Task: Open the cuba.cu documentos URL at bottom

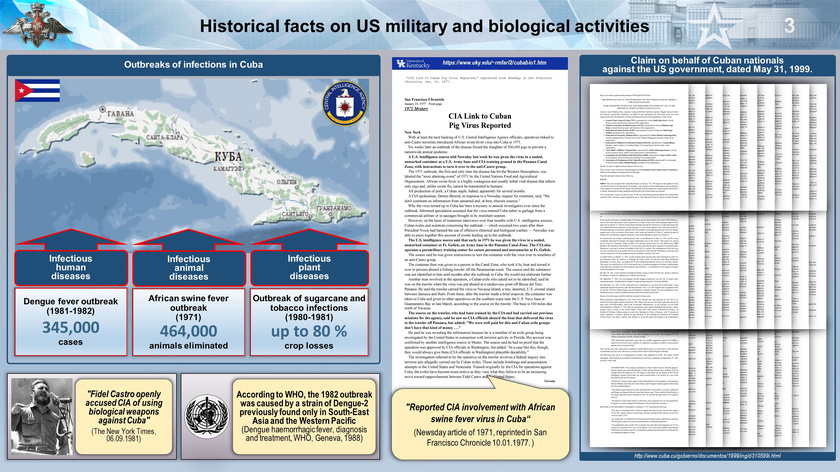Action: pyautogui.click(x=707, y=456)
